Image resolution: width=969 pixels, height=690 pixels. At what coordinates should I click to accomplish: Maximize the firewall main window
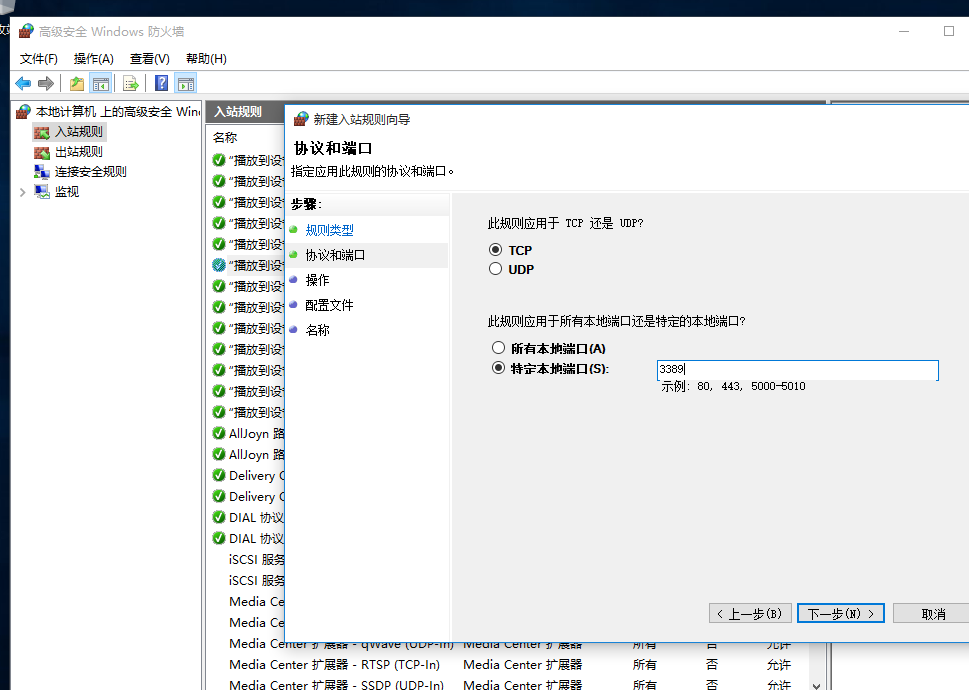pyautogui.click(x=949, y=31)
